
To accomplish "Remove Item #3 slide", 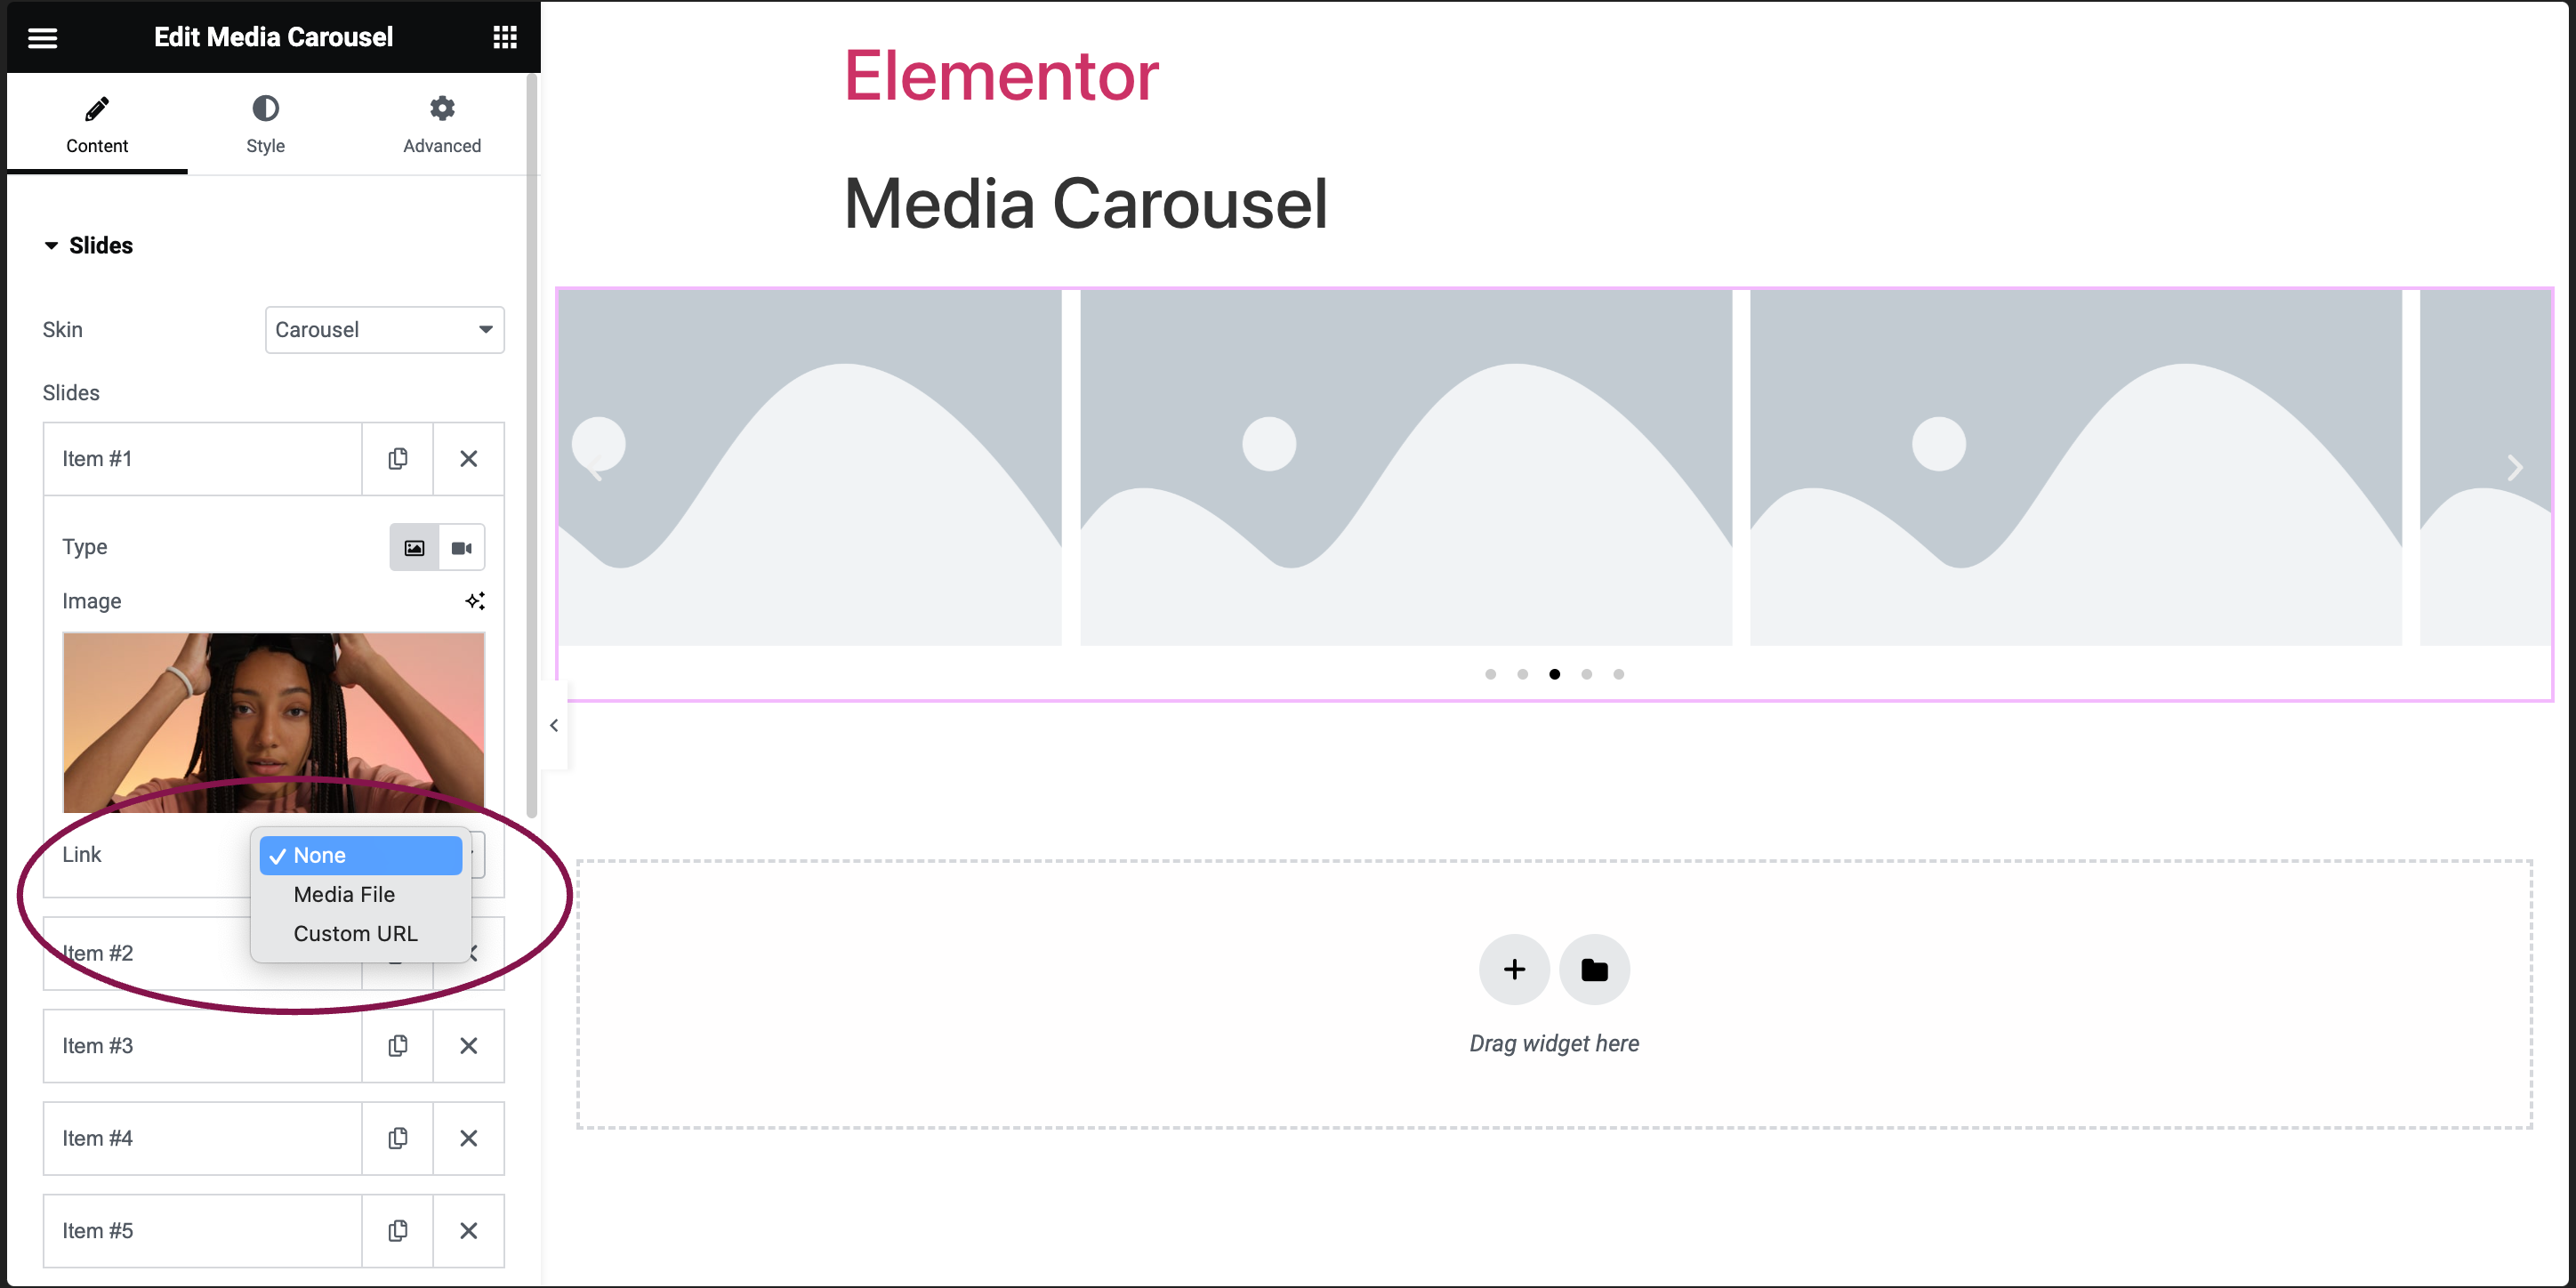I will pyautogui.click(x=468, y=1046).
